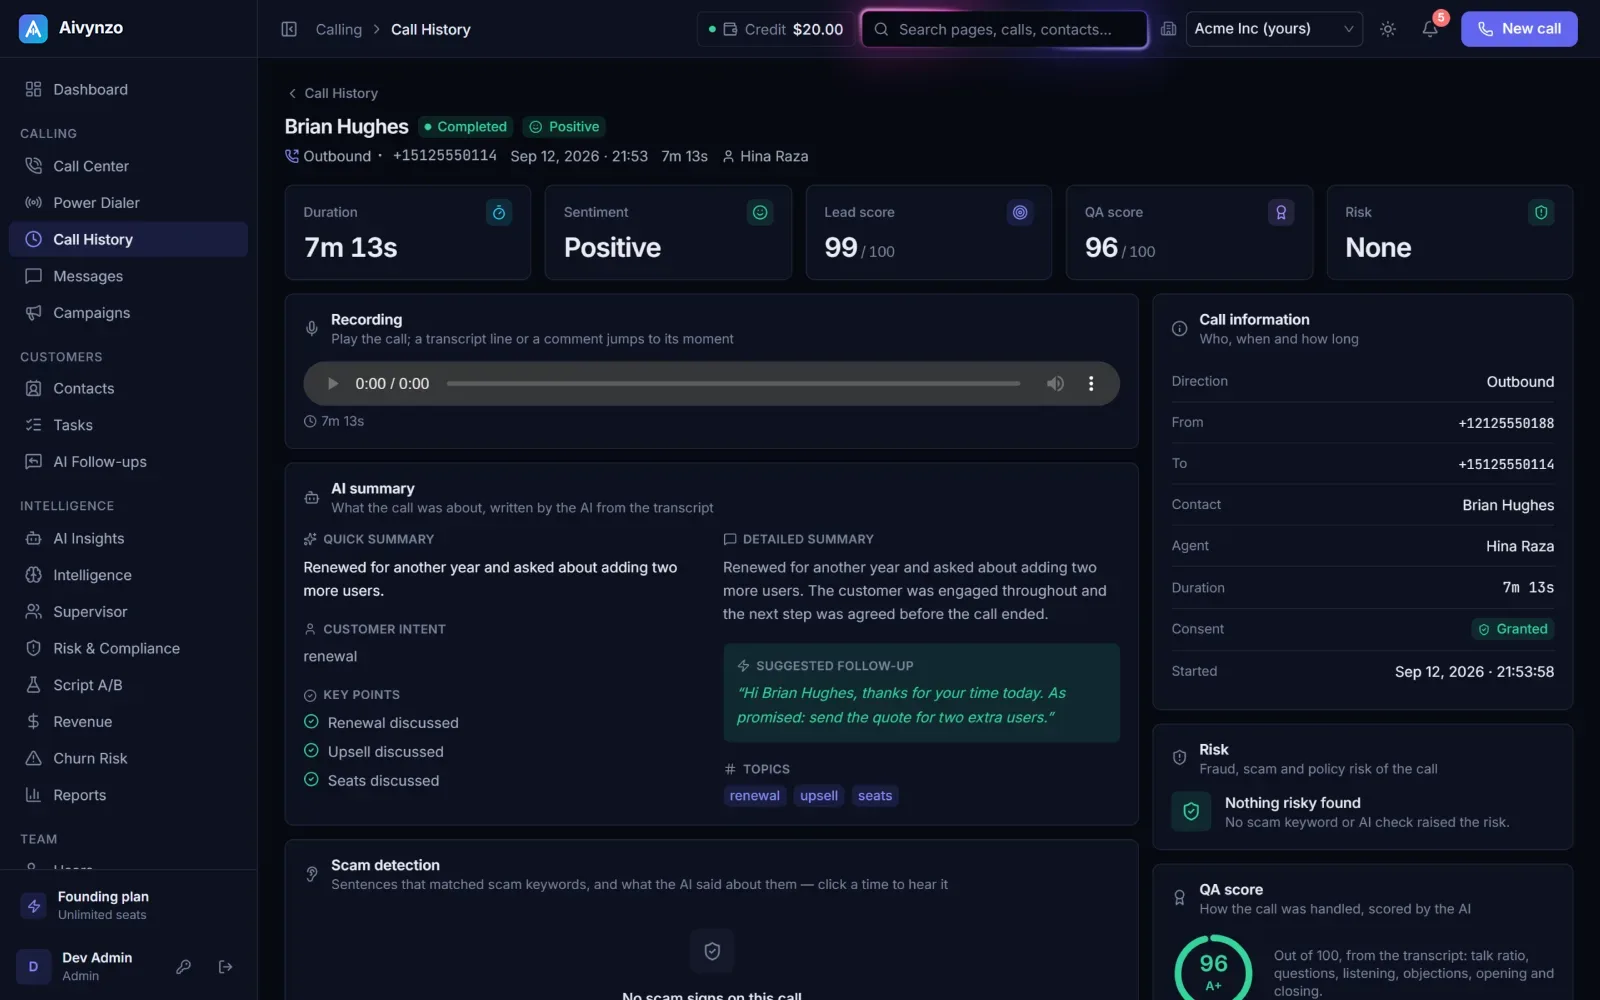The width and height of the screenshot is (1600, 1000).
Task: Open the Founding plan card
Action: (x=128, y=905)
